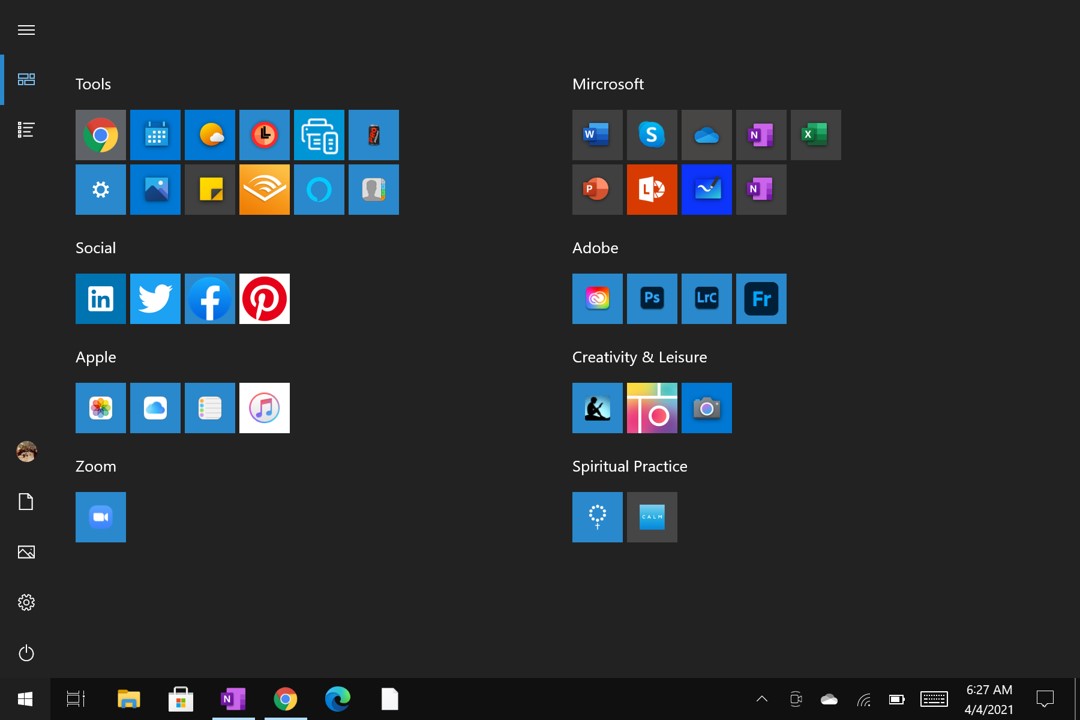Click the Windows Start button
1080x720 pixels.
[25, 699]
